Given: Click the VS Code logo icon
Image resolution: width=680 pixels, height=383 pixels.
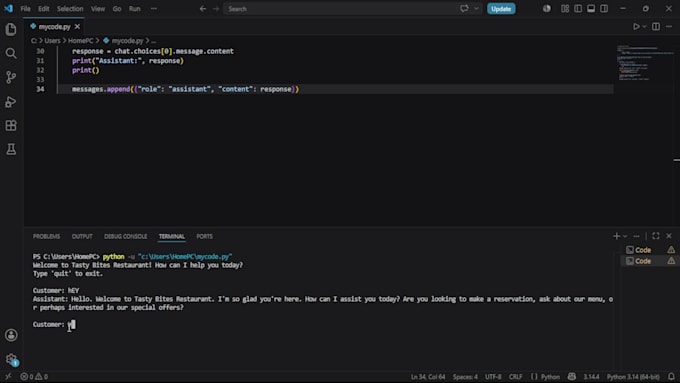Looking at the screenshot, I should click(x=8, y=8).
